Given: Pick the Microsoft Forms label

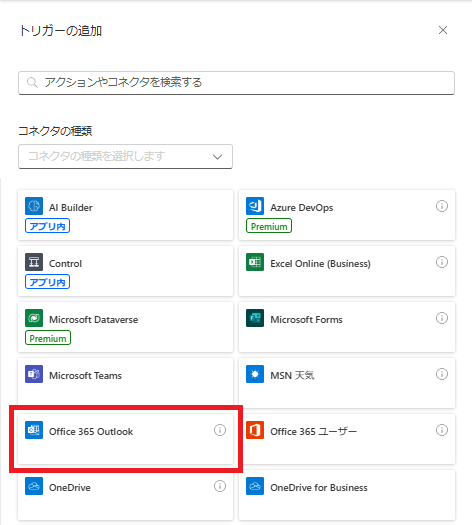Looking at the screenshot, I should [306, 319].
